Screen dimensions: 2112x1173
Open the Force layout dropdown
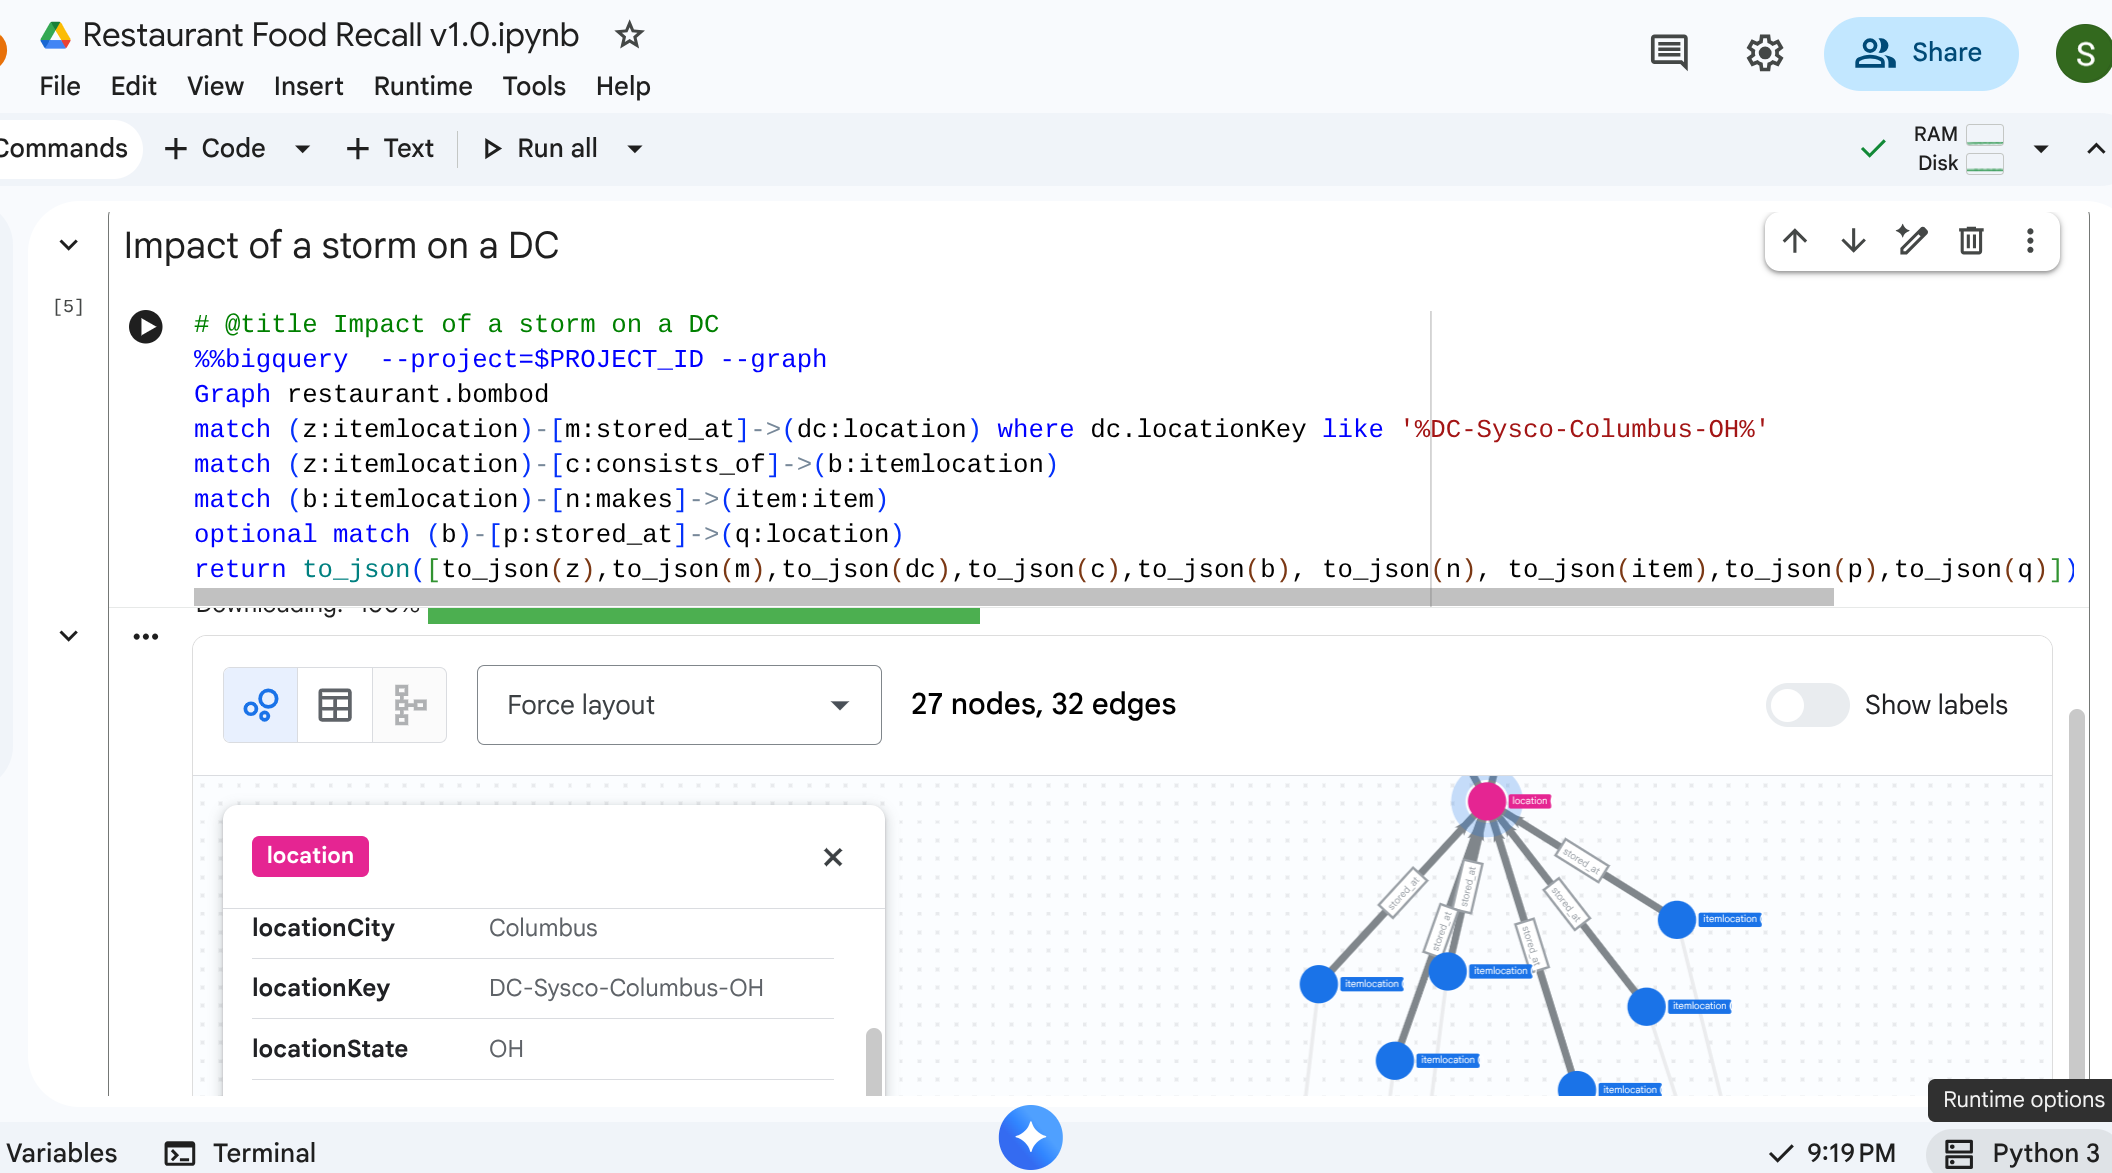tap(679, 705)
